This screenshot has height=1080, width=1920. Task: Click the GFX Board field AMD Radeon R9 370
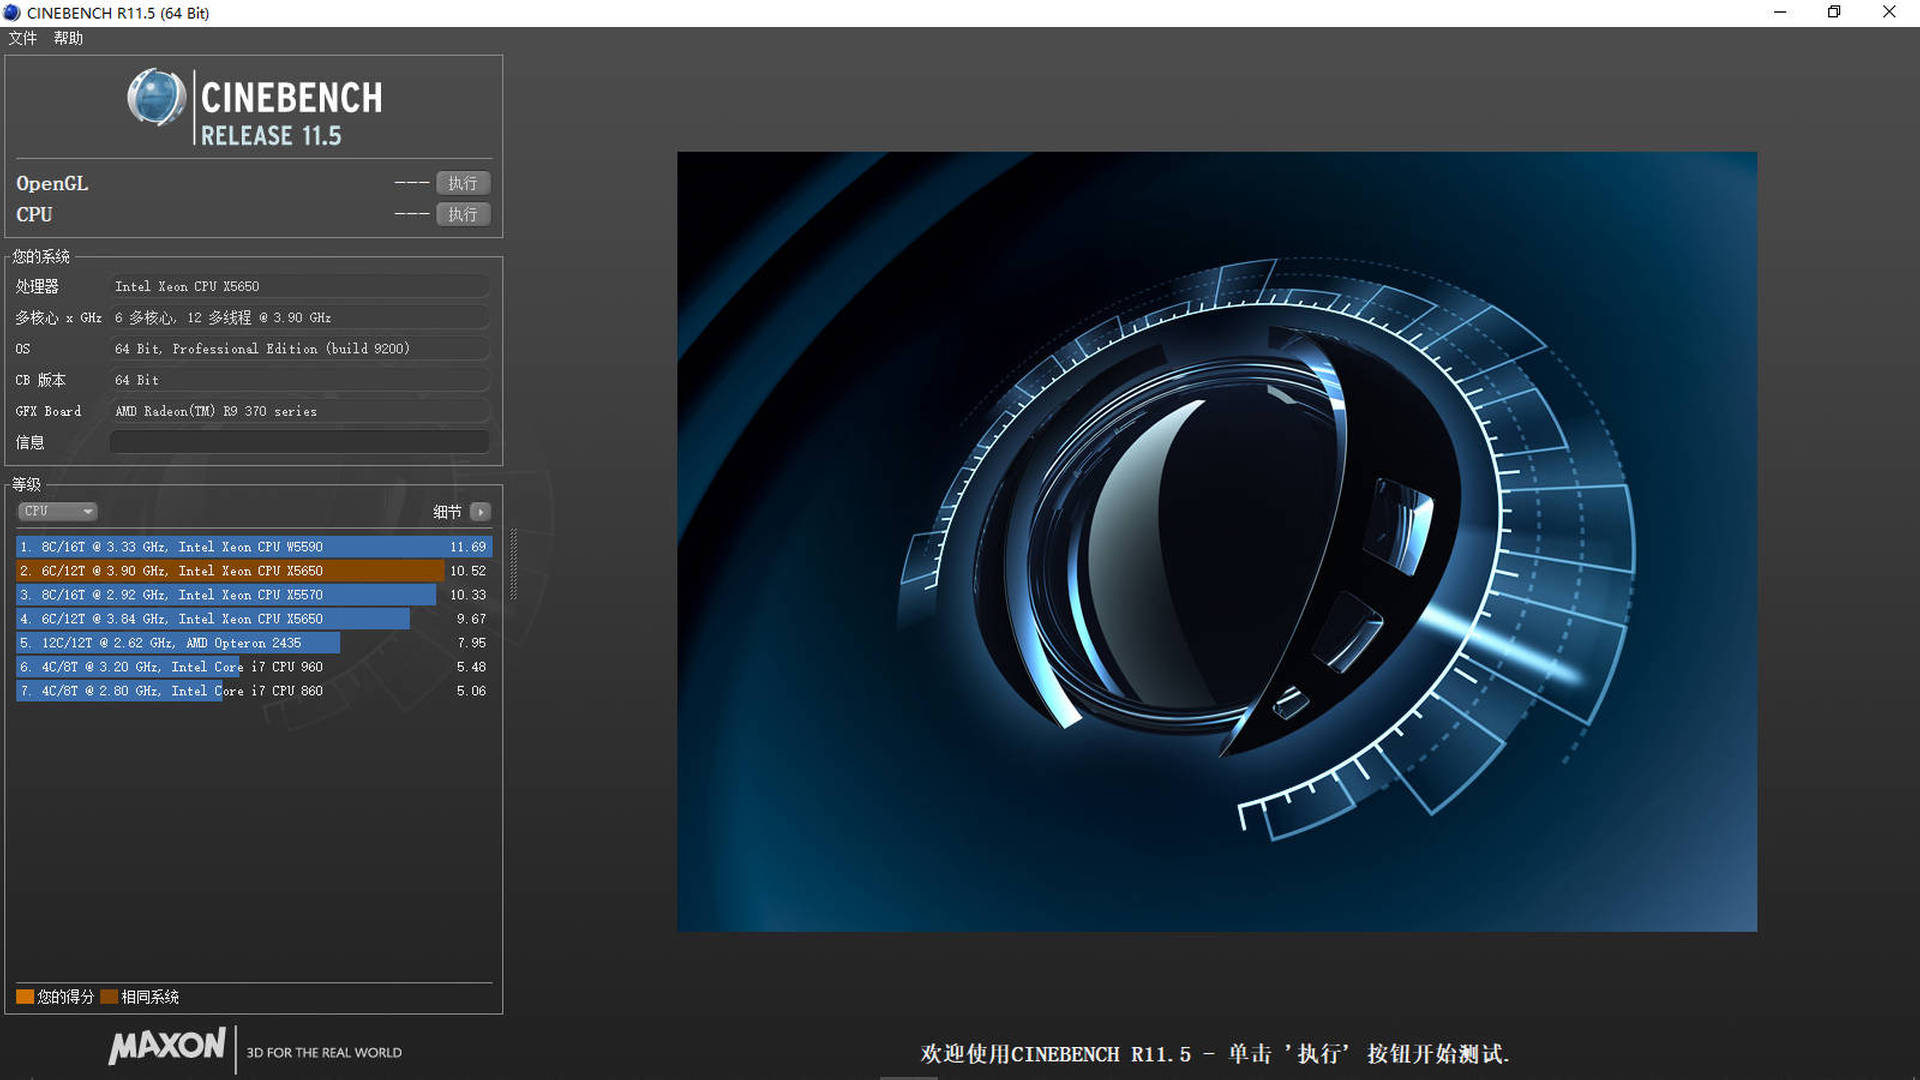point(299,411)
